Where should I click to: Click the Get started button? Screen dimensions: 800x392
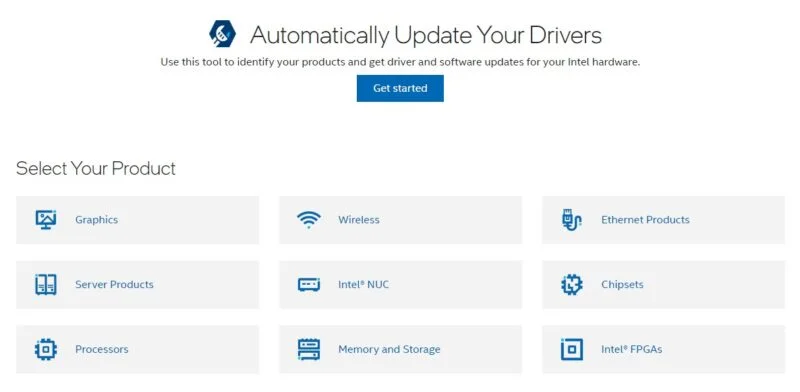[400, 88]
